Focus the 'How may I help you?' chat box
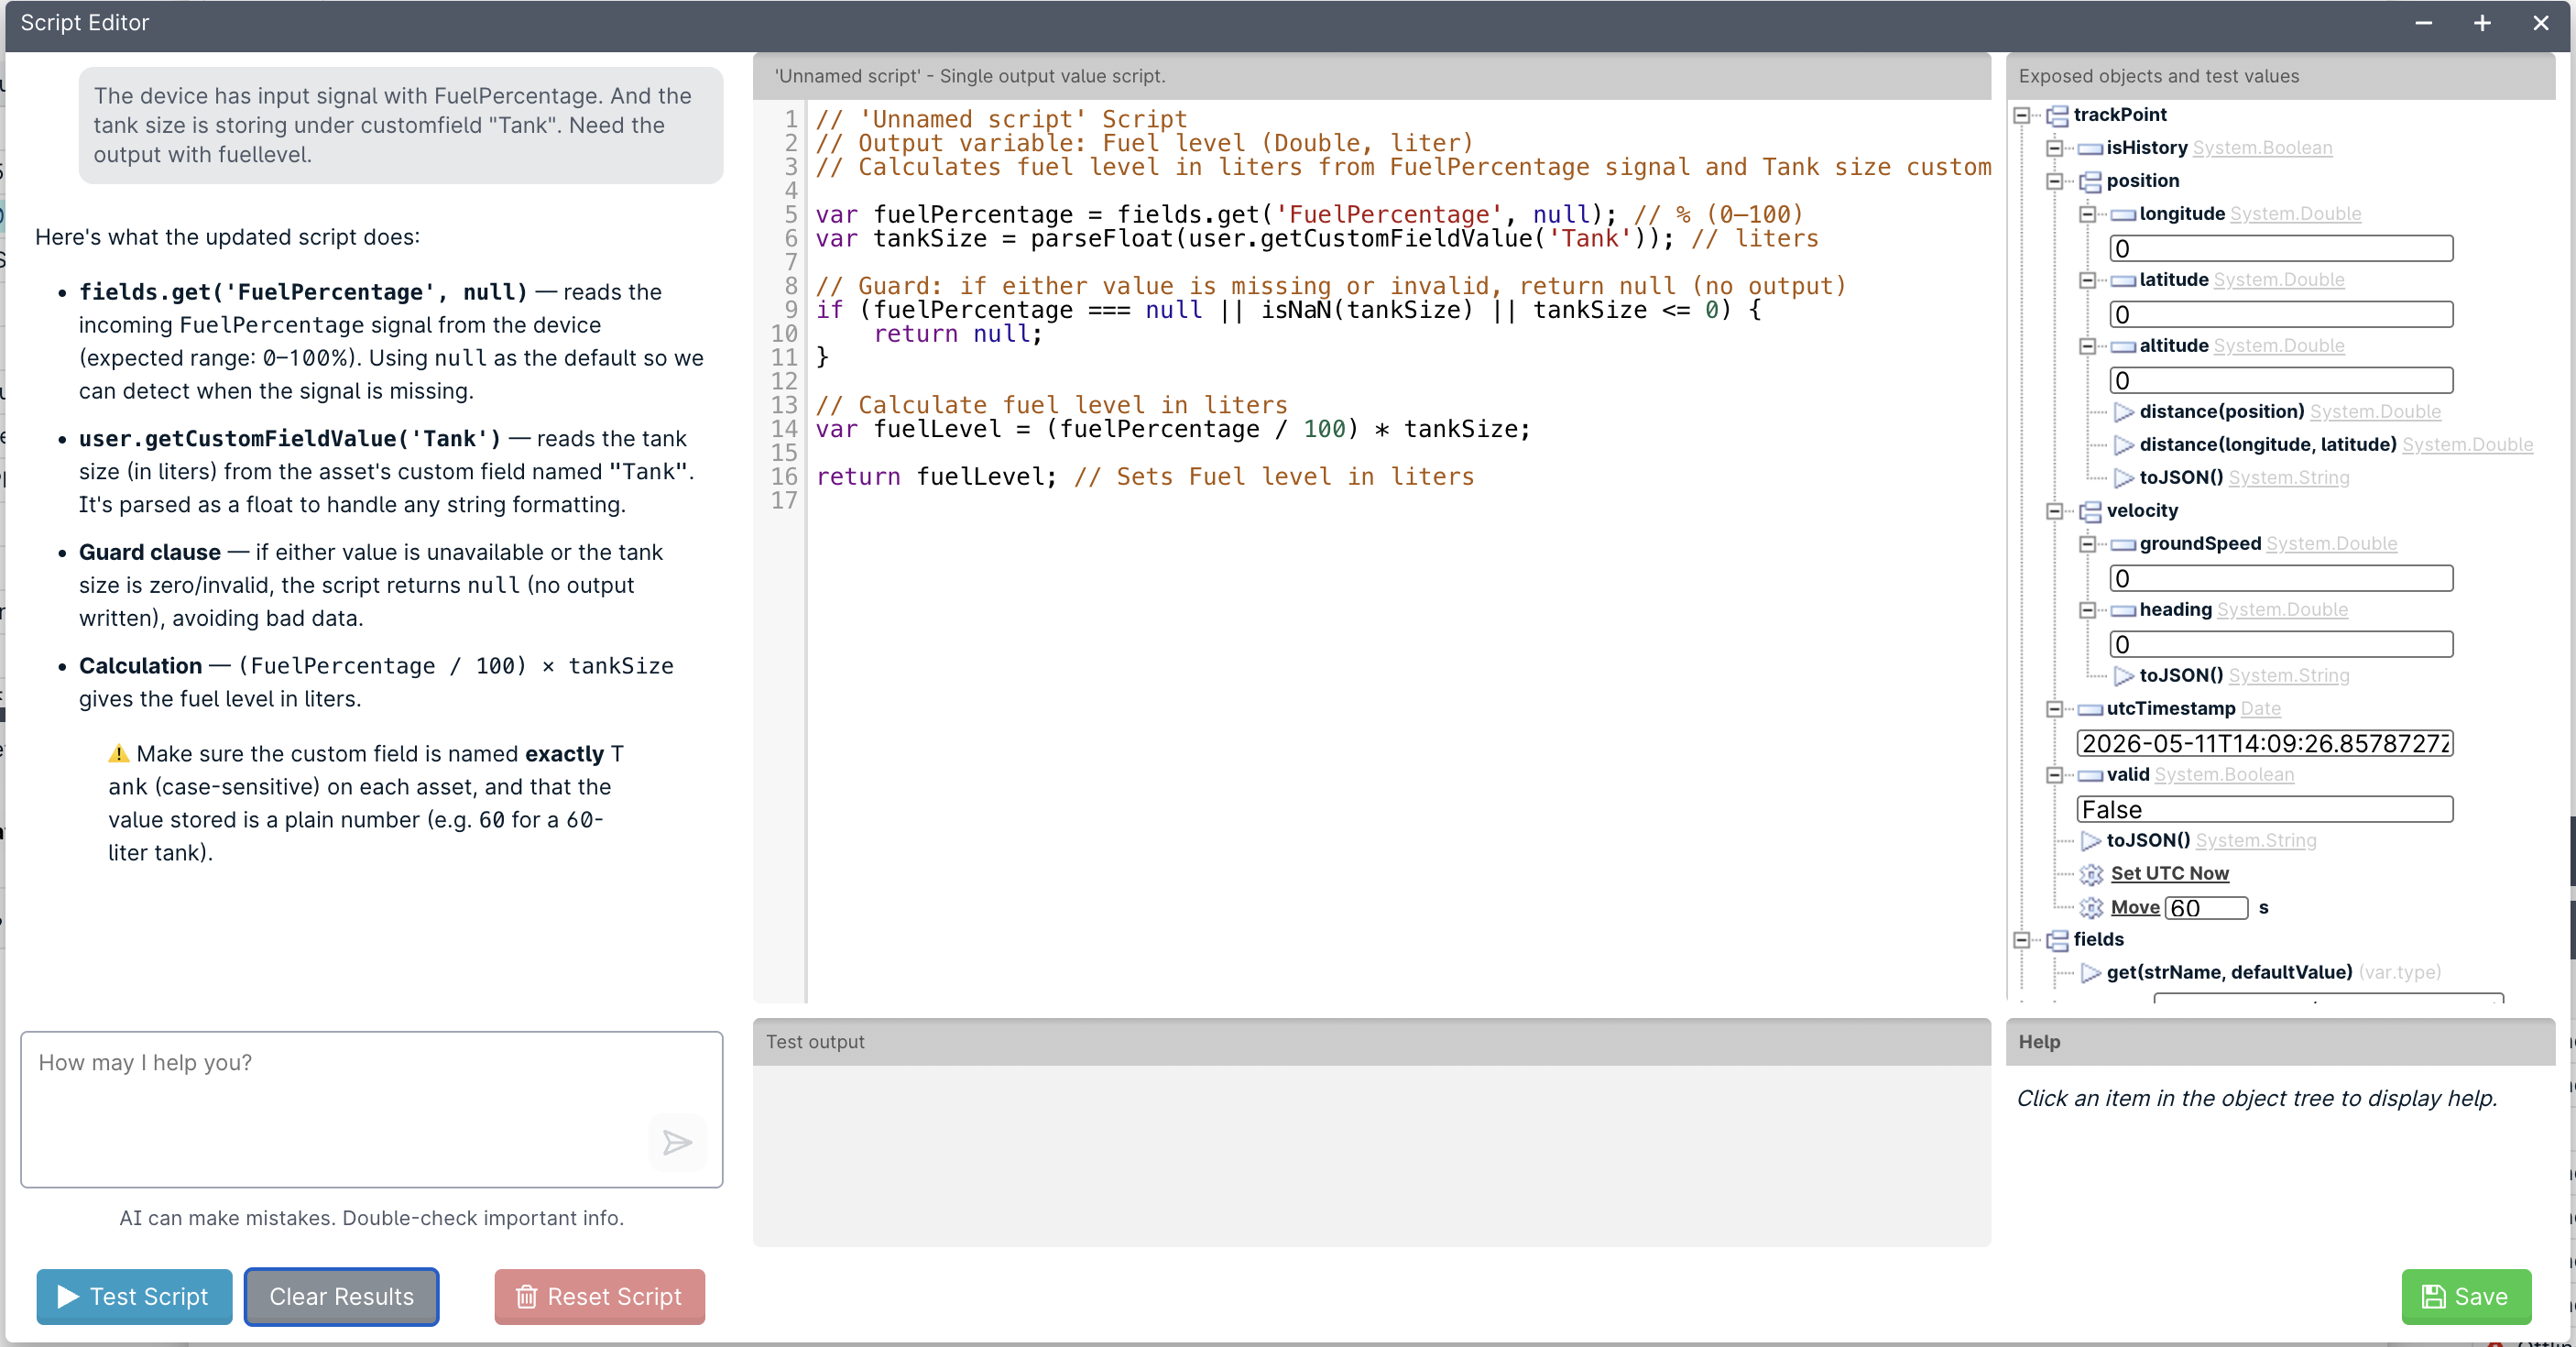The image size is (2576, 1347). point(371,1110)
